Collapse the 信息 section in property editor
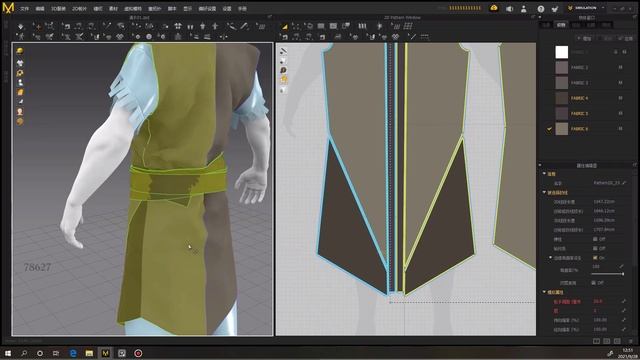This screenshot has height=360, width=640. click(544, 174)
